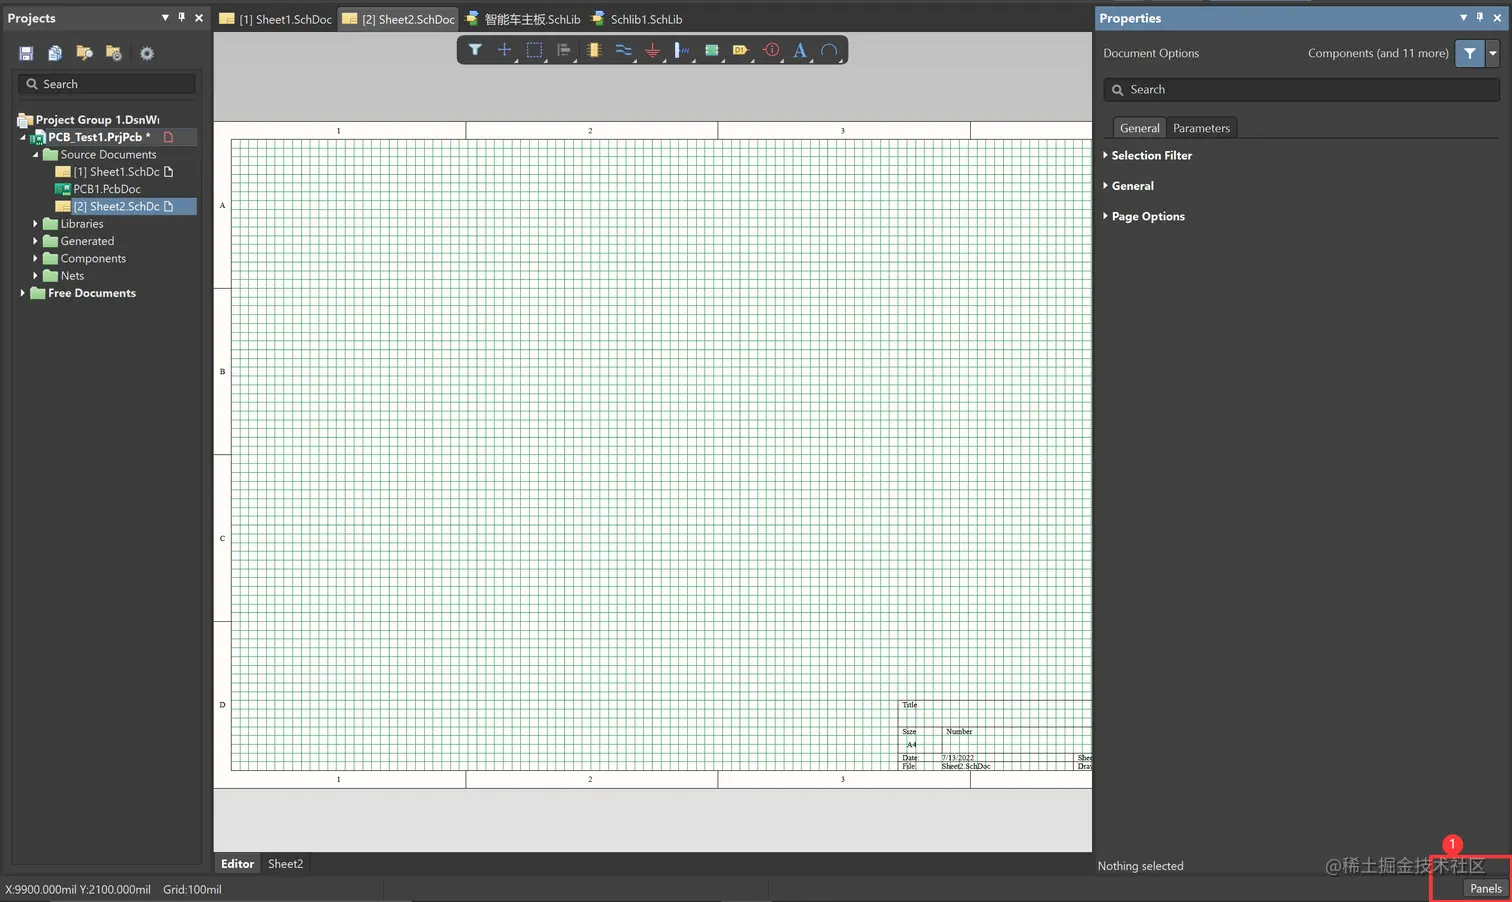Image resolution: width=1512 pixels, height=902 pixels.
Task: Click the folder with gear project options icon
Action: (114, 53)
